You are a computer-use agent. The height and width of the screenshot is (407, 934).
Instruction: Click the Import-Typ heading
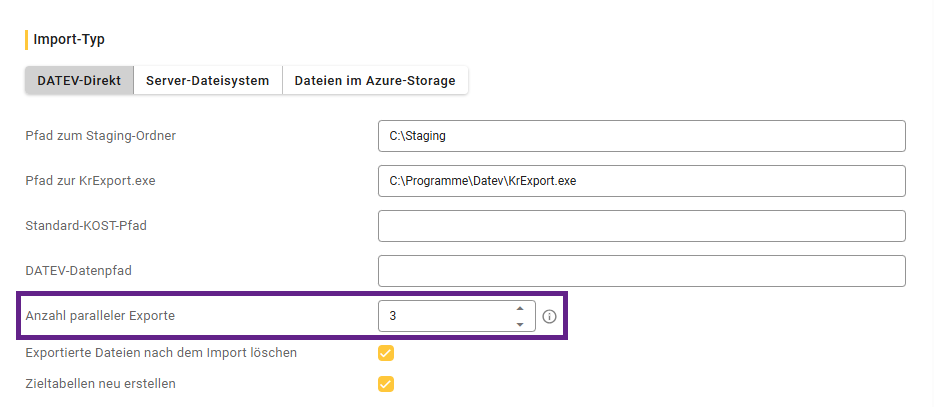pos(69,40)
